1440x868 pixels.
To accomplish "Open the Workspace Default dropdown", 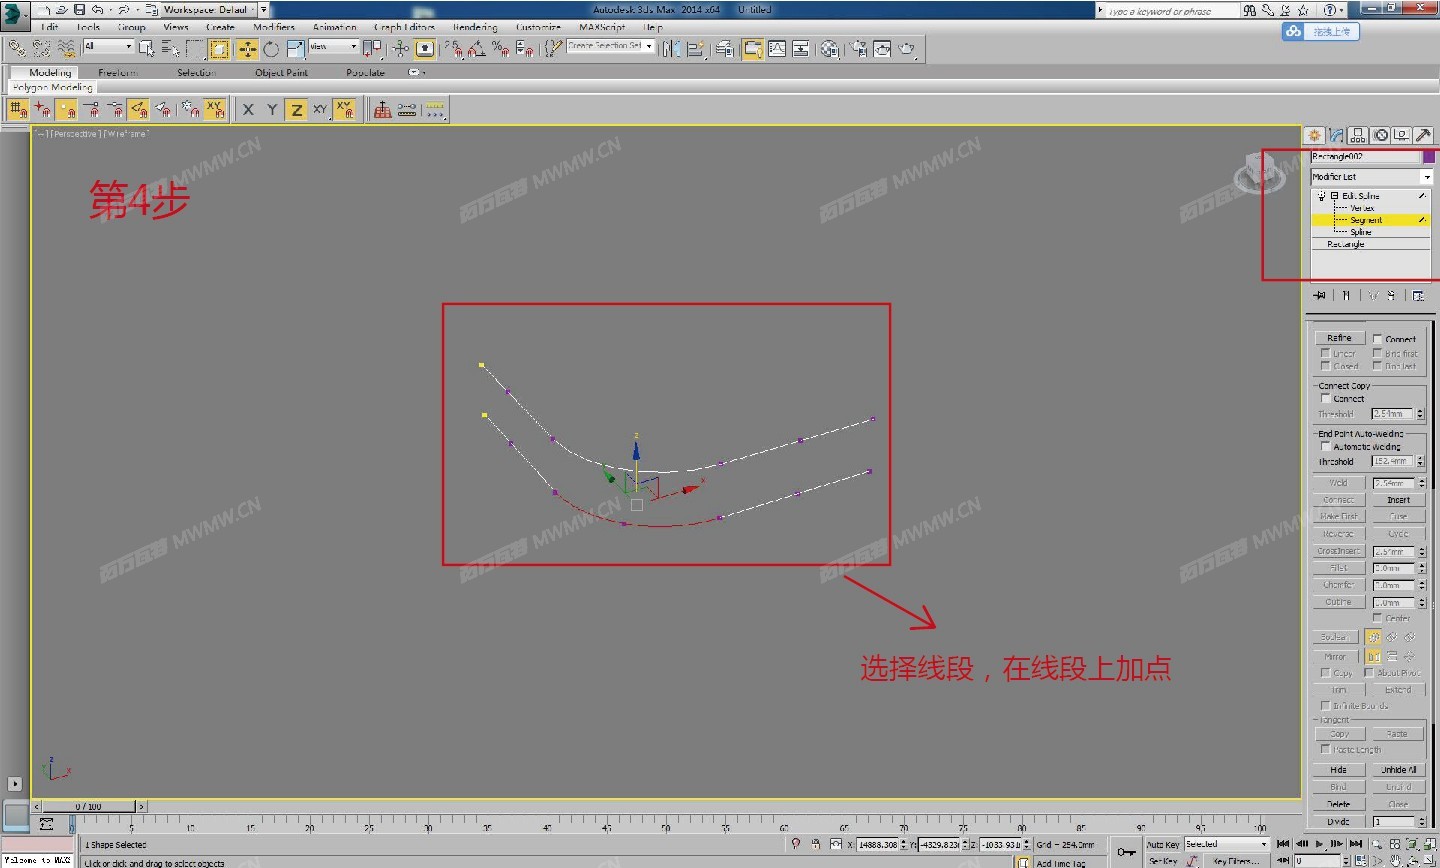I will pyautogui.click(x=208, y=9).
